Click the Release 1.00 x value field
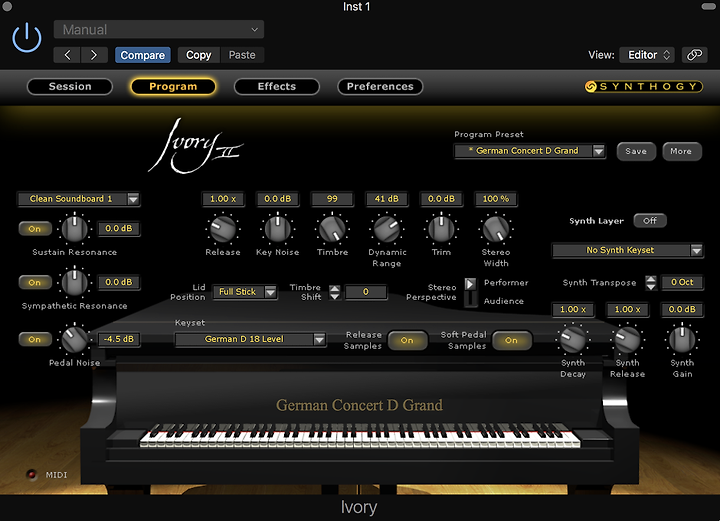Viewport: 720px width, 521px height. pyautogui.click(x=223, y=199)
